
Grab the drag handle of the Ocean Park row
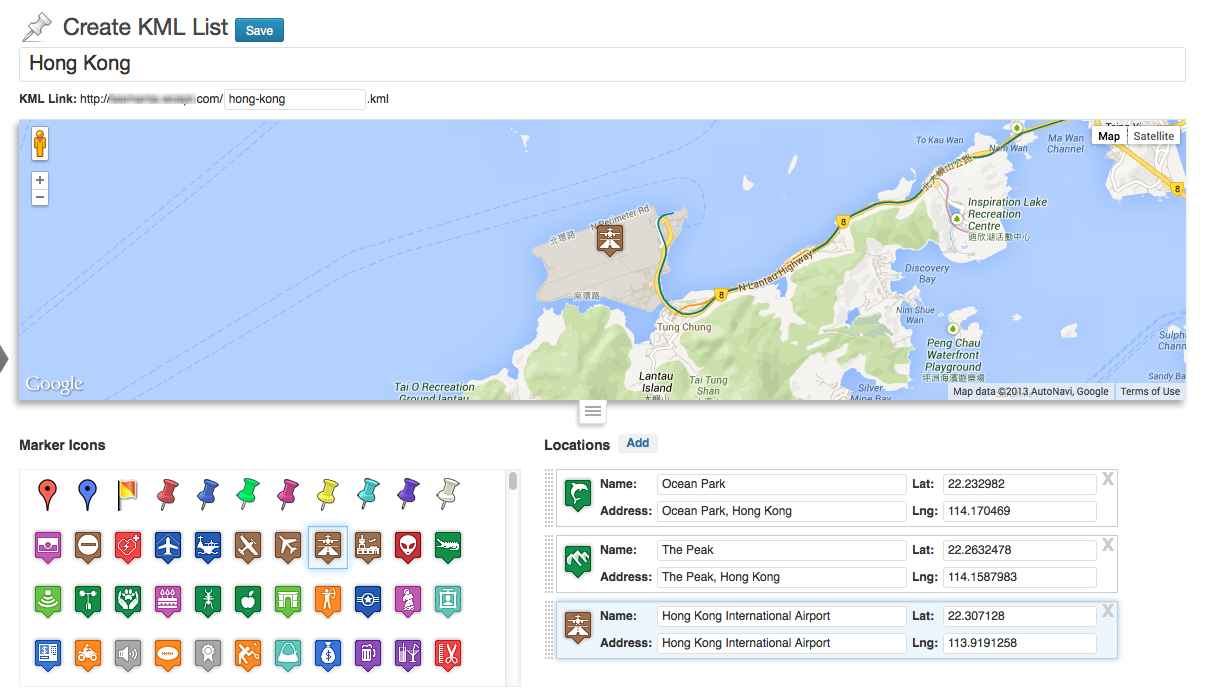549,498
